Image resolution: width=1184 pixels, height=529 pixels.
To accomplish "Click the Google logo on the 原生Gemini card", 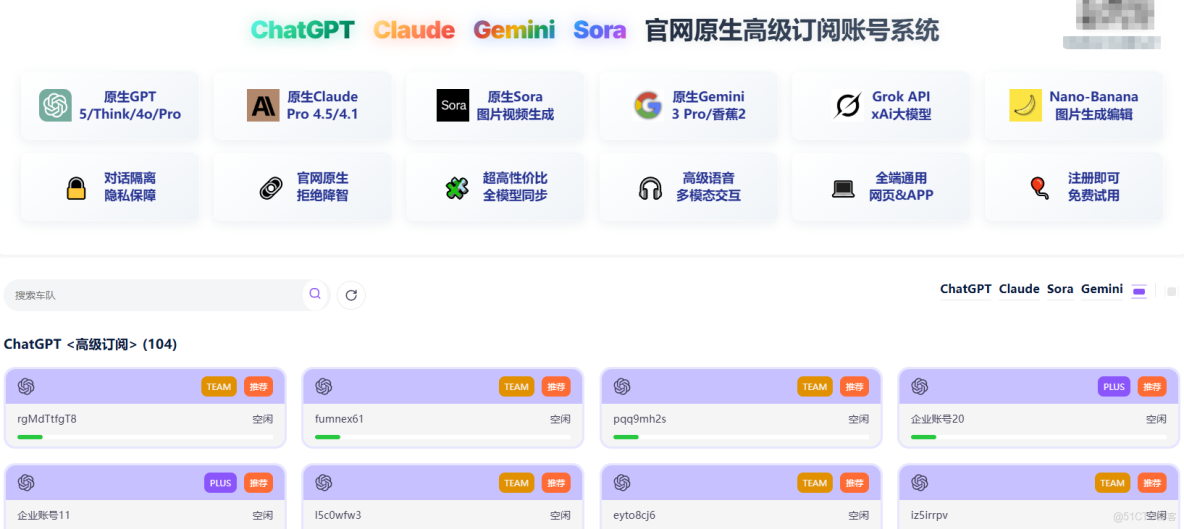I will 648,106.
